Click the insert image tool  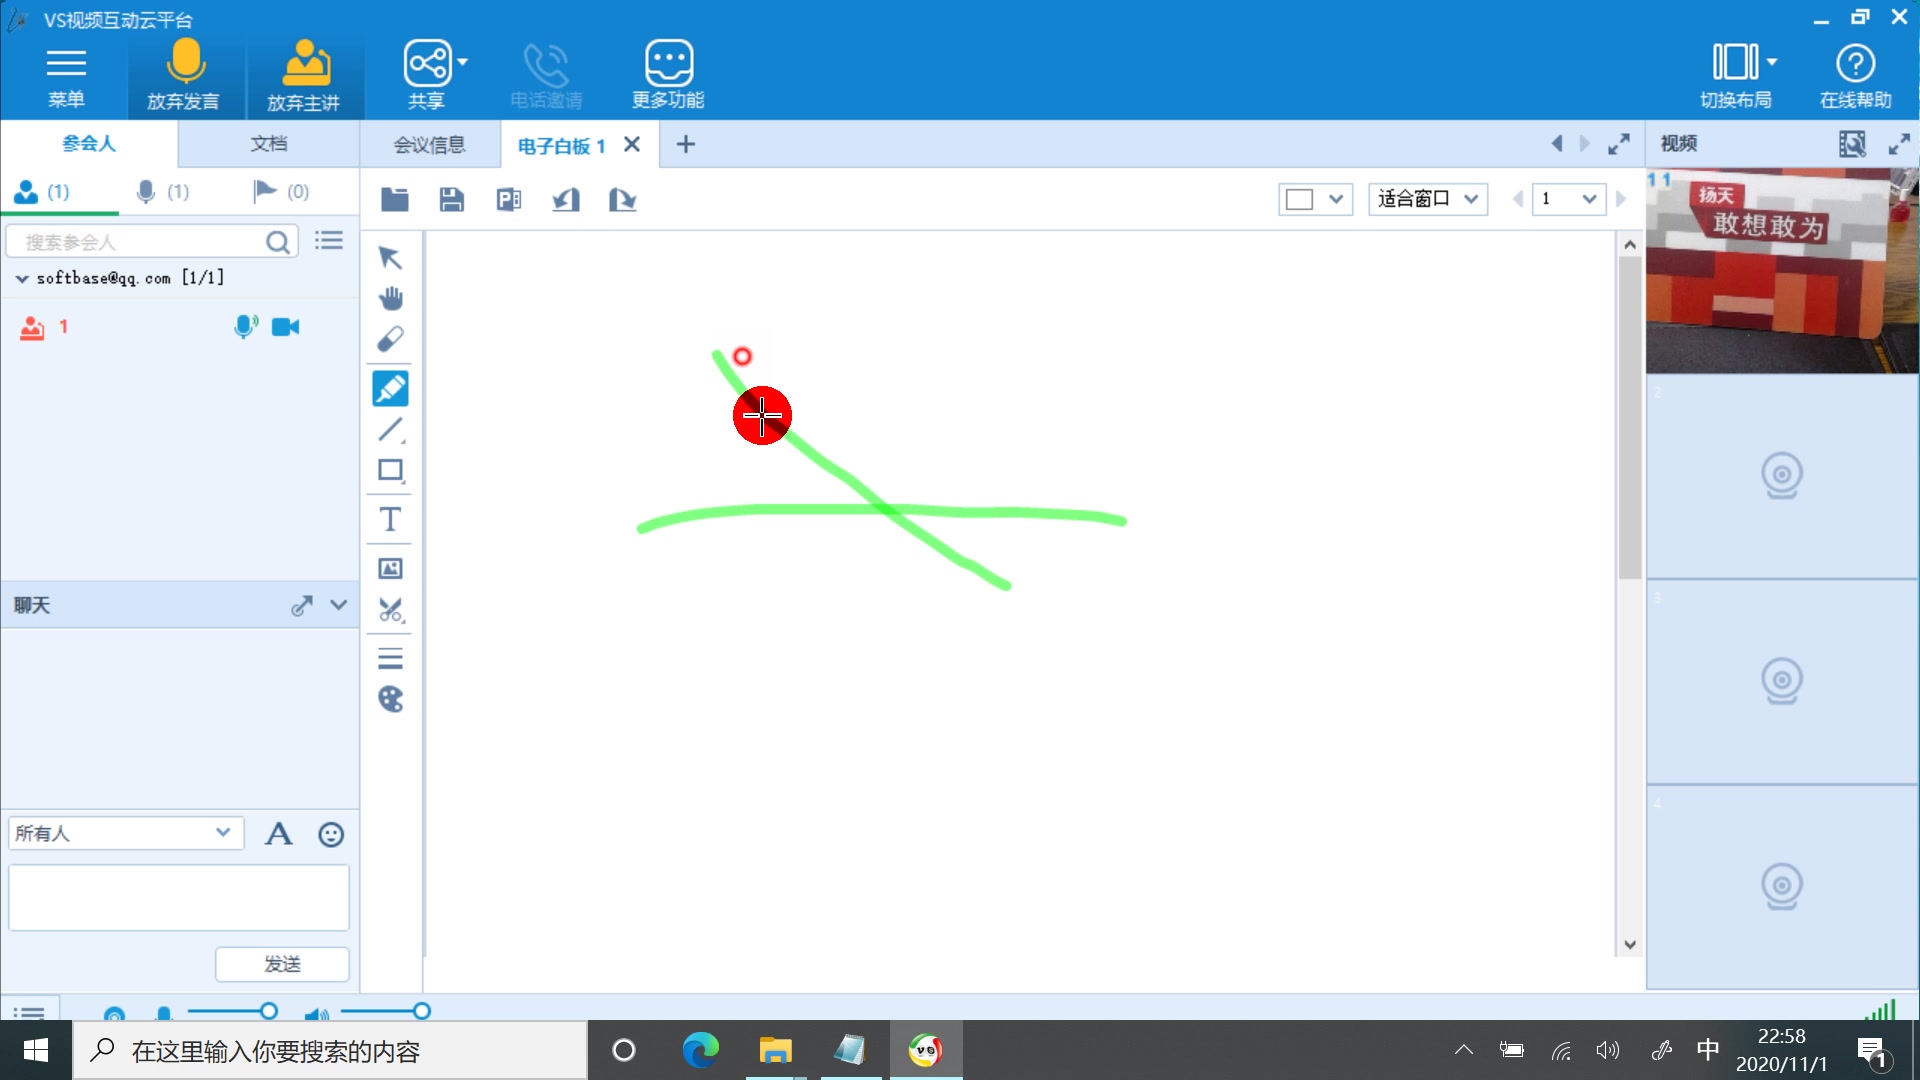tap(390, 569)
